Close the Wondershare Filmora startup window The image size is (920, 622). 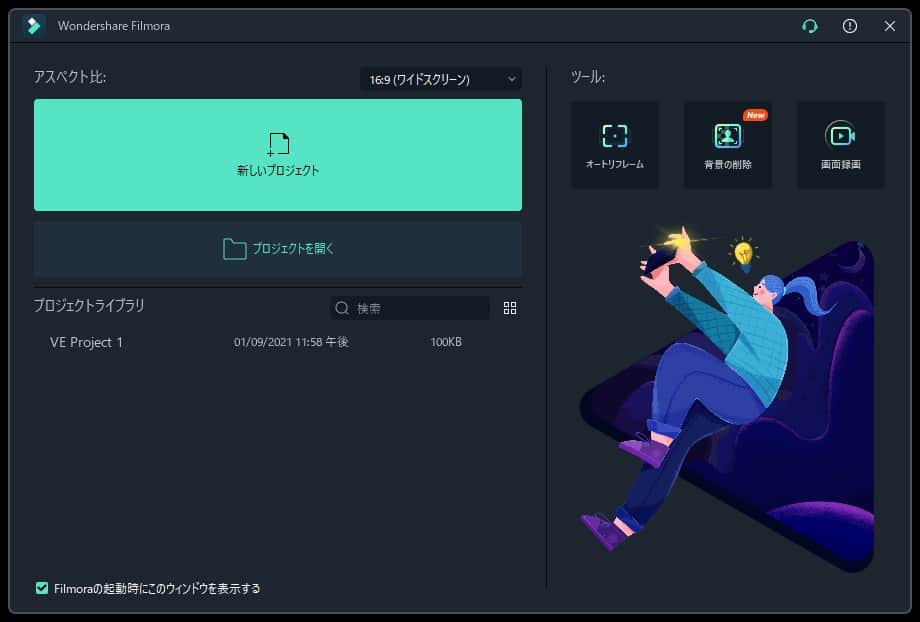[889, 26]
